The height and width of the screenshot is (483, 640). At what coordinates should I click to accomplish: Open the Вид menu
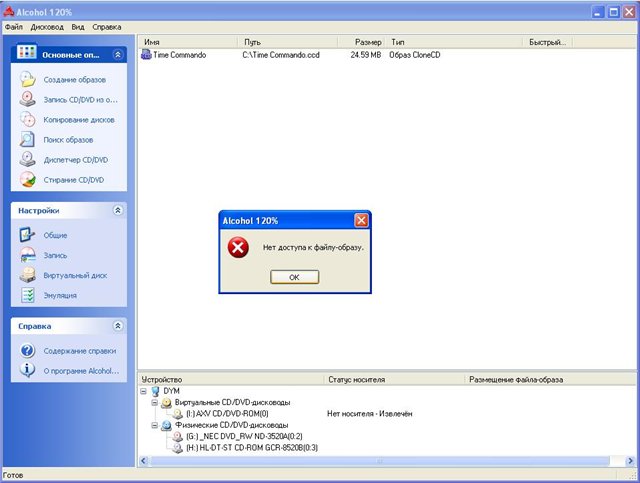[78, 27]
